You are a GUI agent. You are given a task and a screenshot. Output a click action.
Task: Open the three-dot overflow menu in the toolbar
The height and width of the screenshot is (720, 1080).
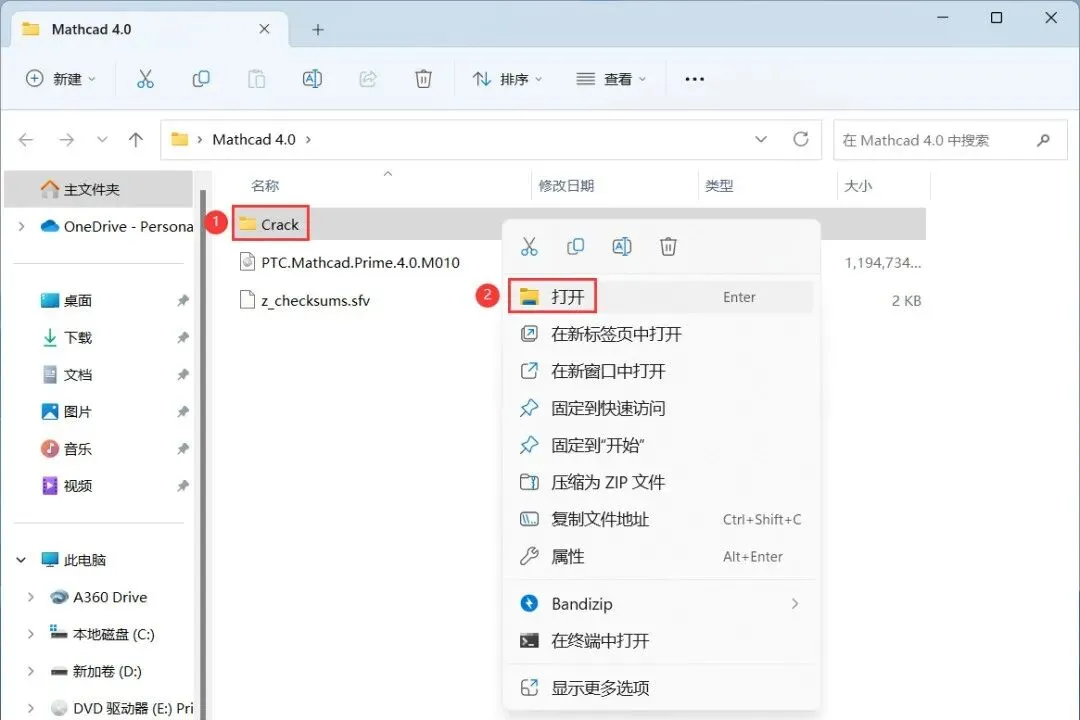[694, 79]
